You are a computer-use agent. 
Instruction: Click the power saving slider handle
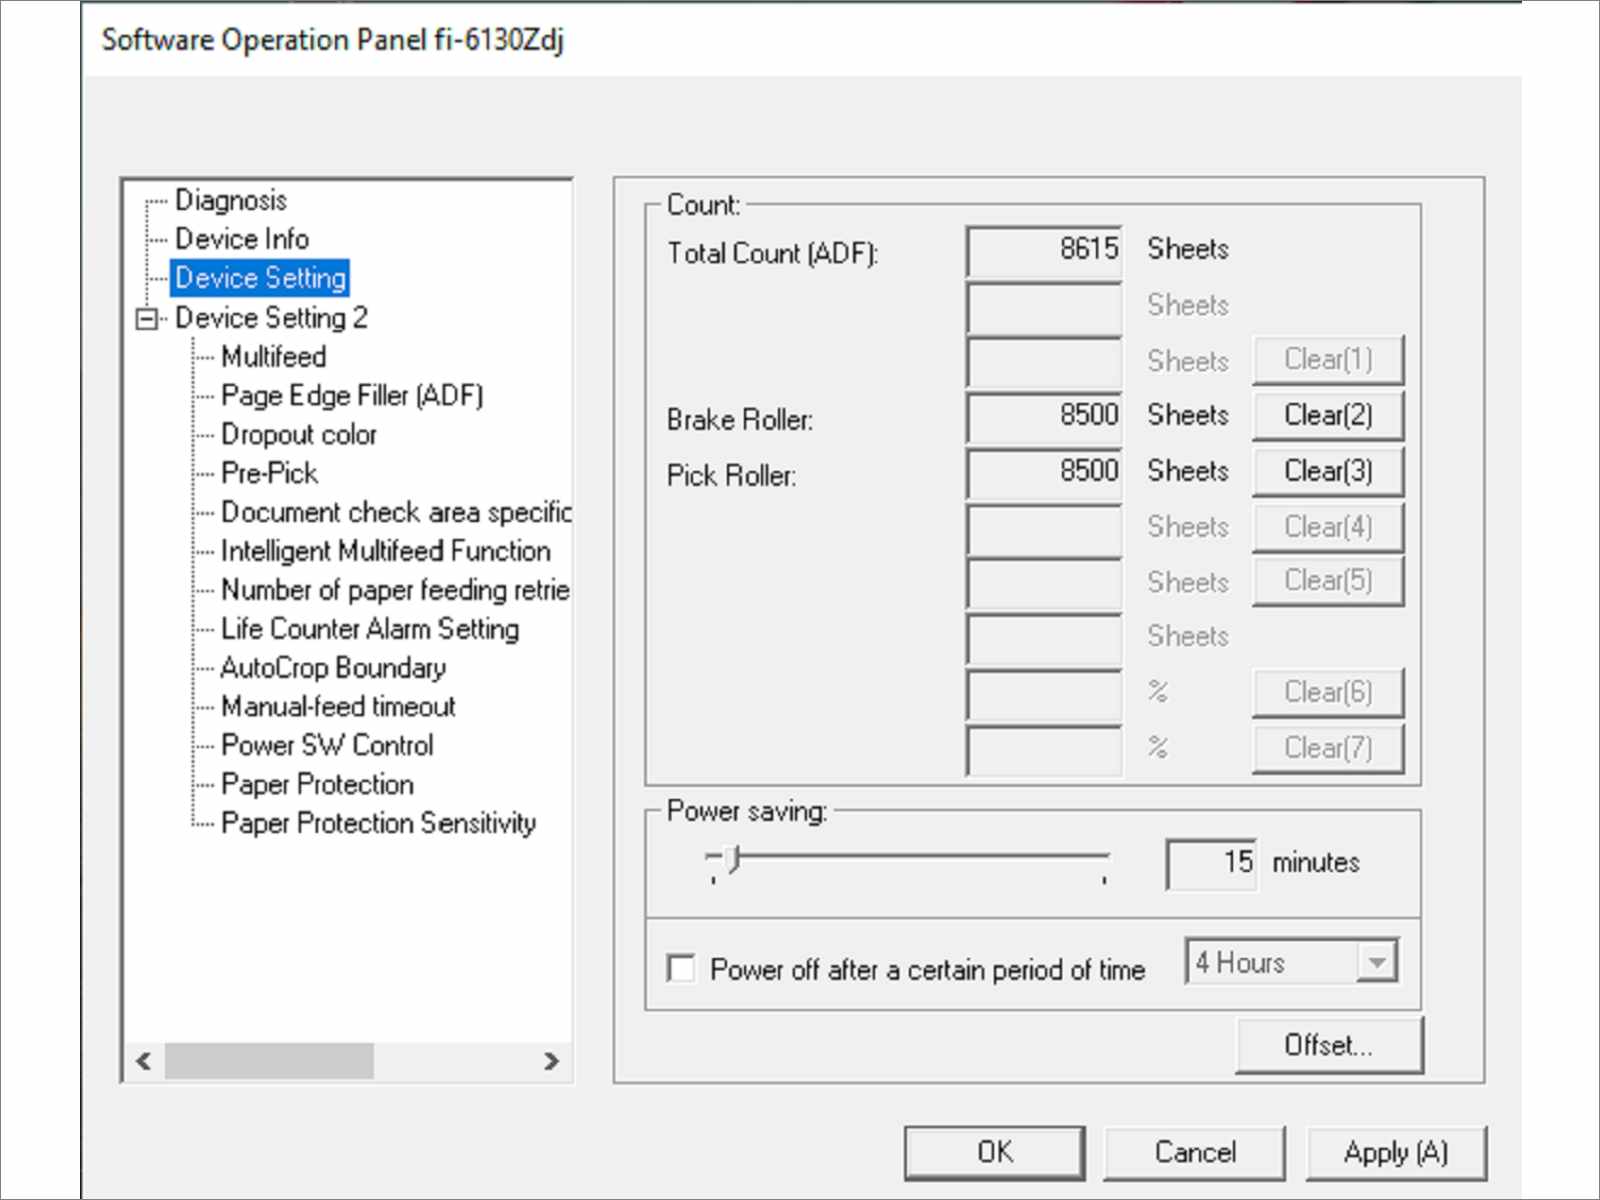point(732,859)
